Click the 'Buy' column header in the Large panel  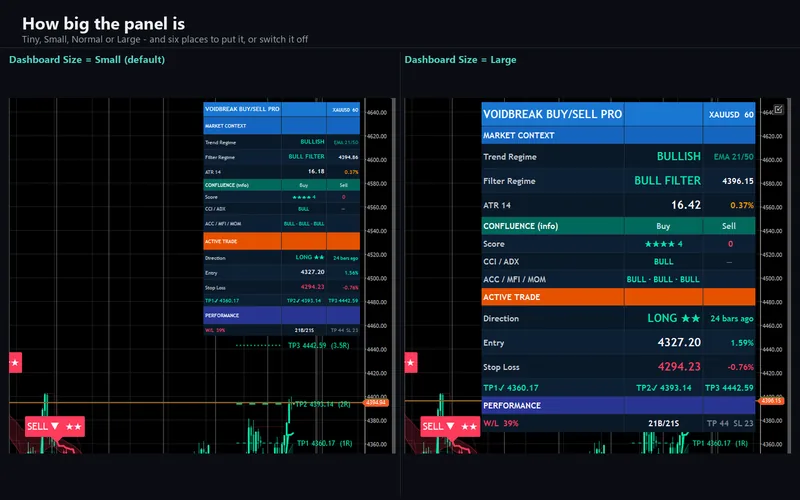point(663,226)
